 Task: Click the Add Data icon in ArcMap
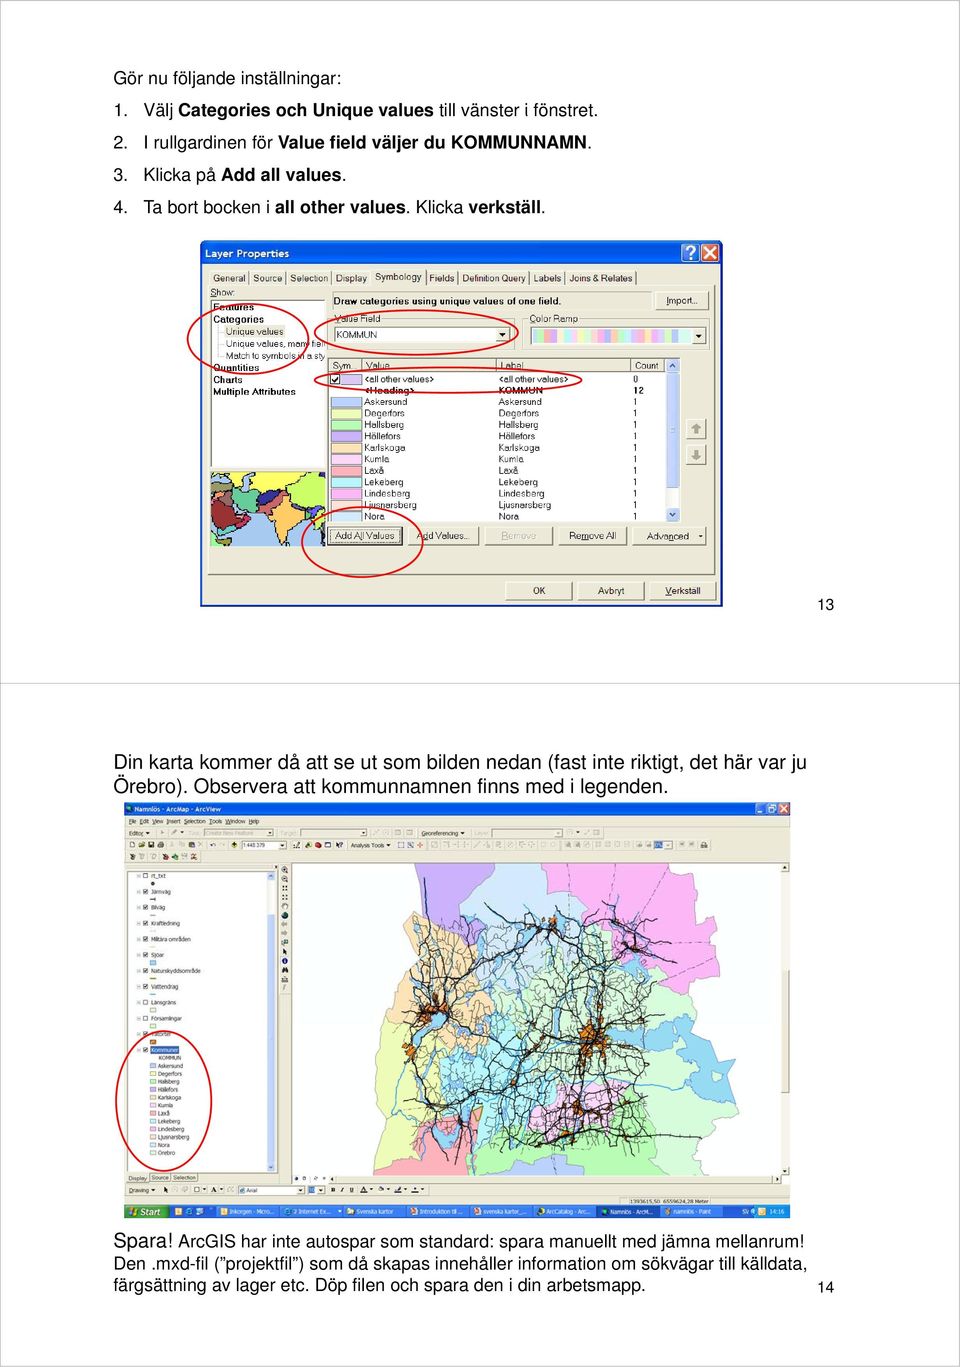point(232,845)
